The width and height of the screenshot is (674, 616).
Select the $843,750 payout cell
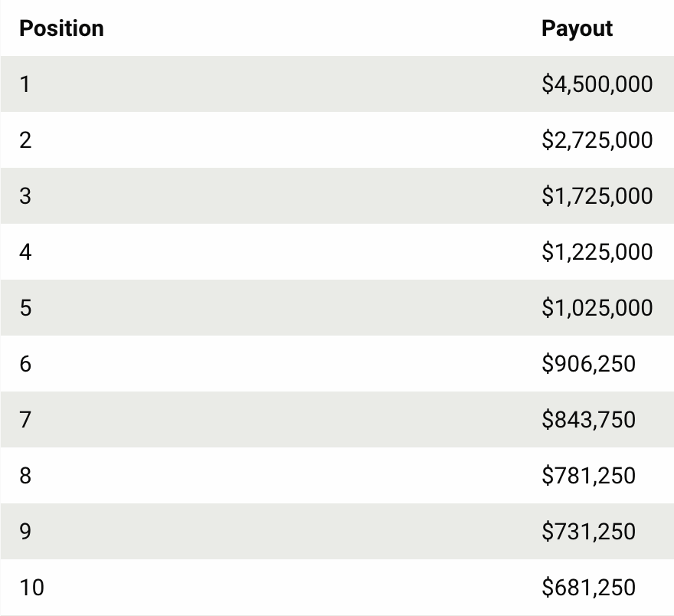pos(588,420)
